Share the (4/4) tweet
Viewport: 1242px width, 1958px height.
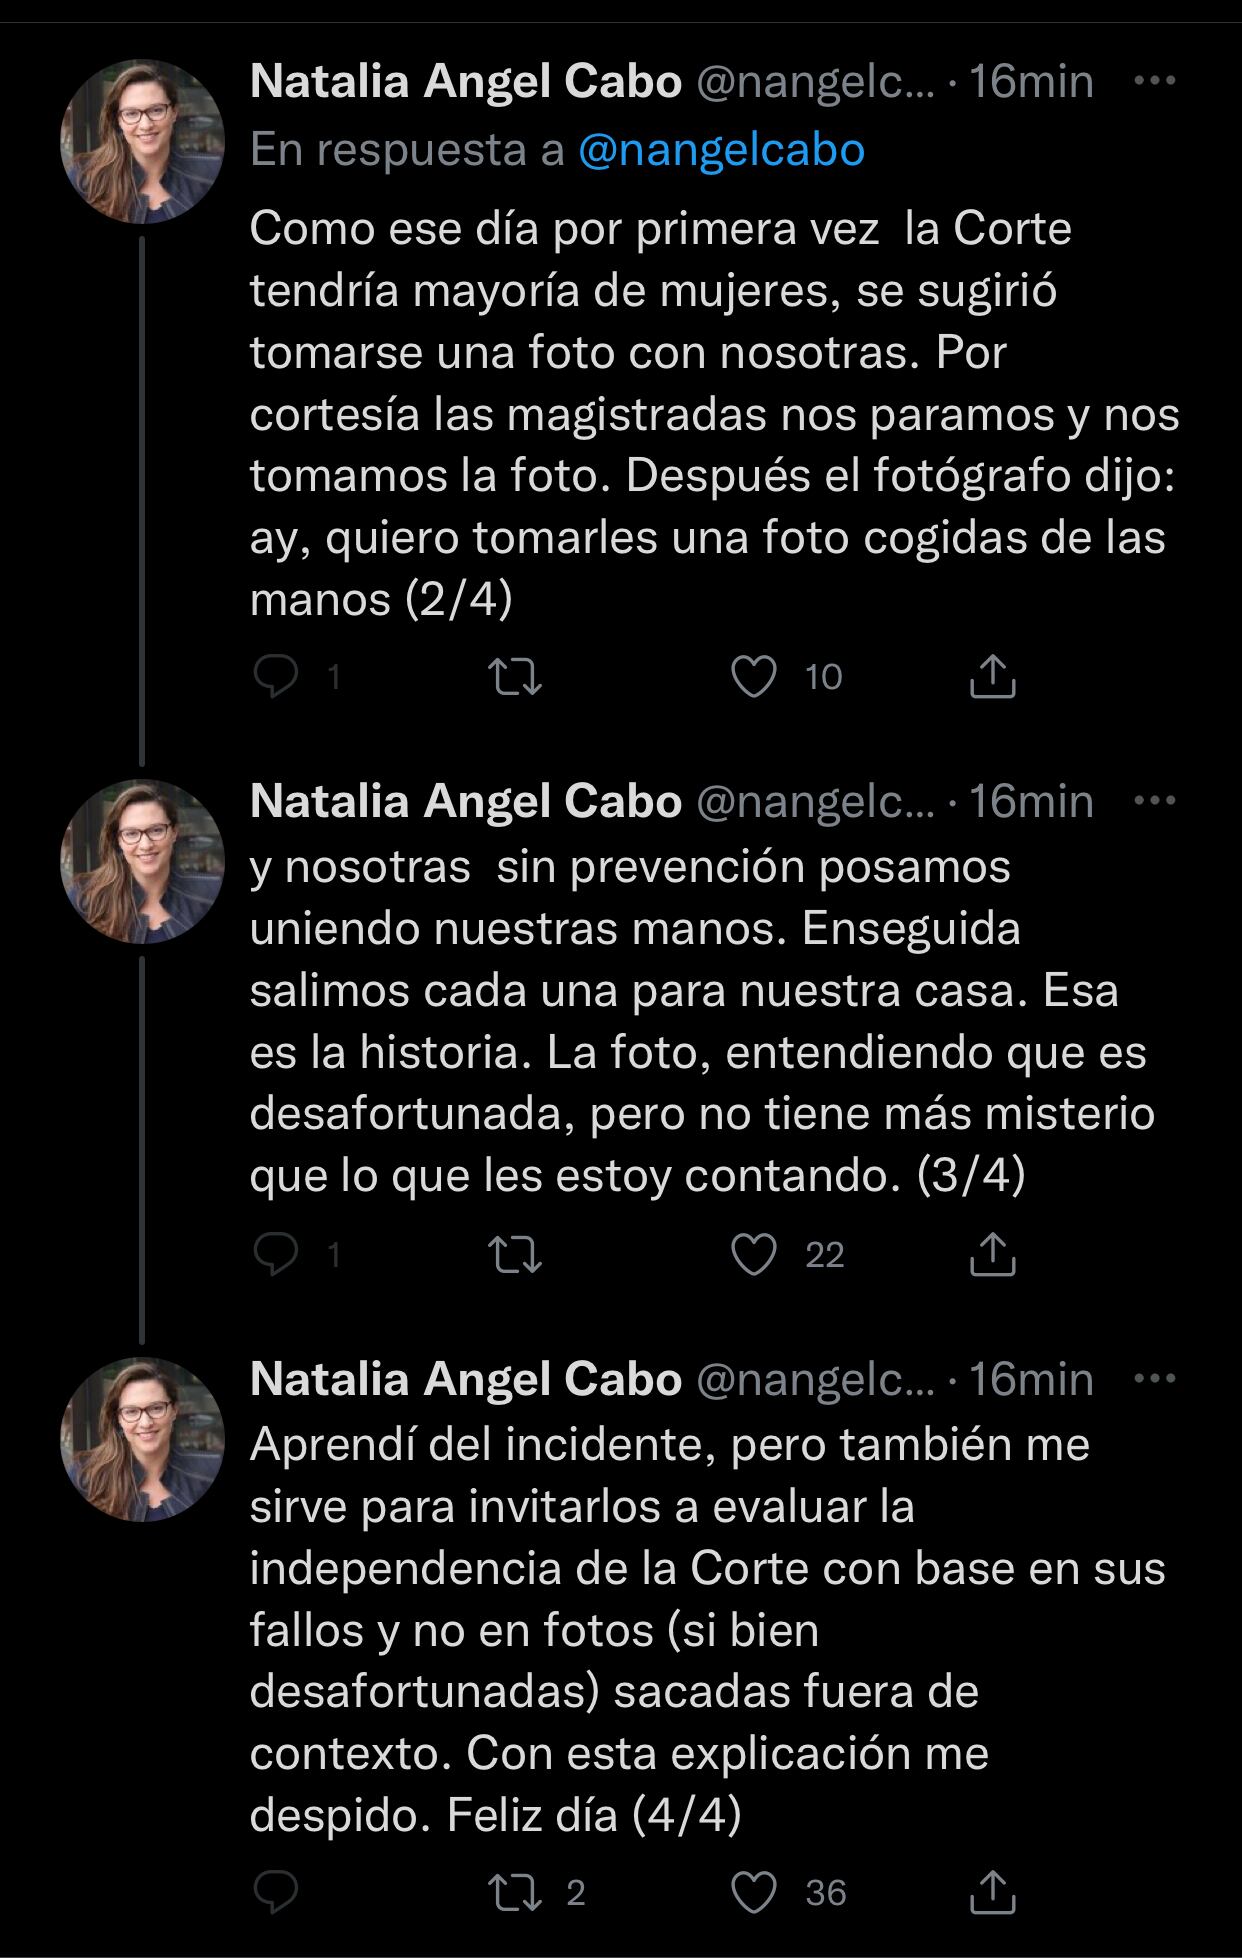coord(992,1892)
